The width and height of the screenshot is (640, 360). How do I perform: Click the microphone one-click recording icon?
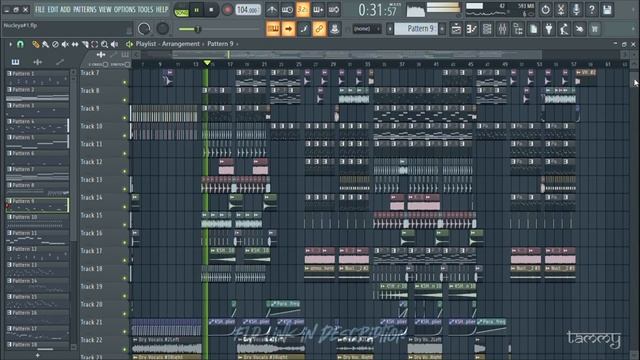pos(576,9)
